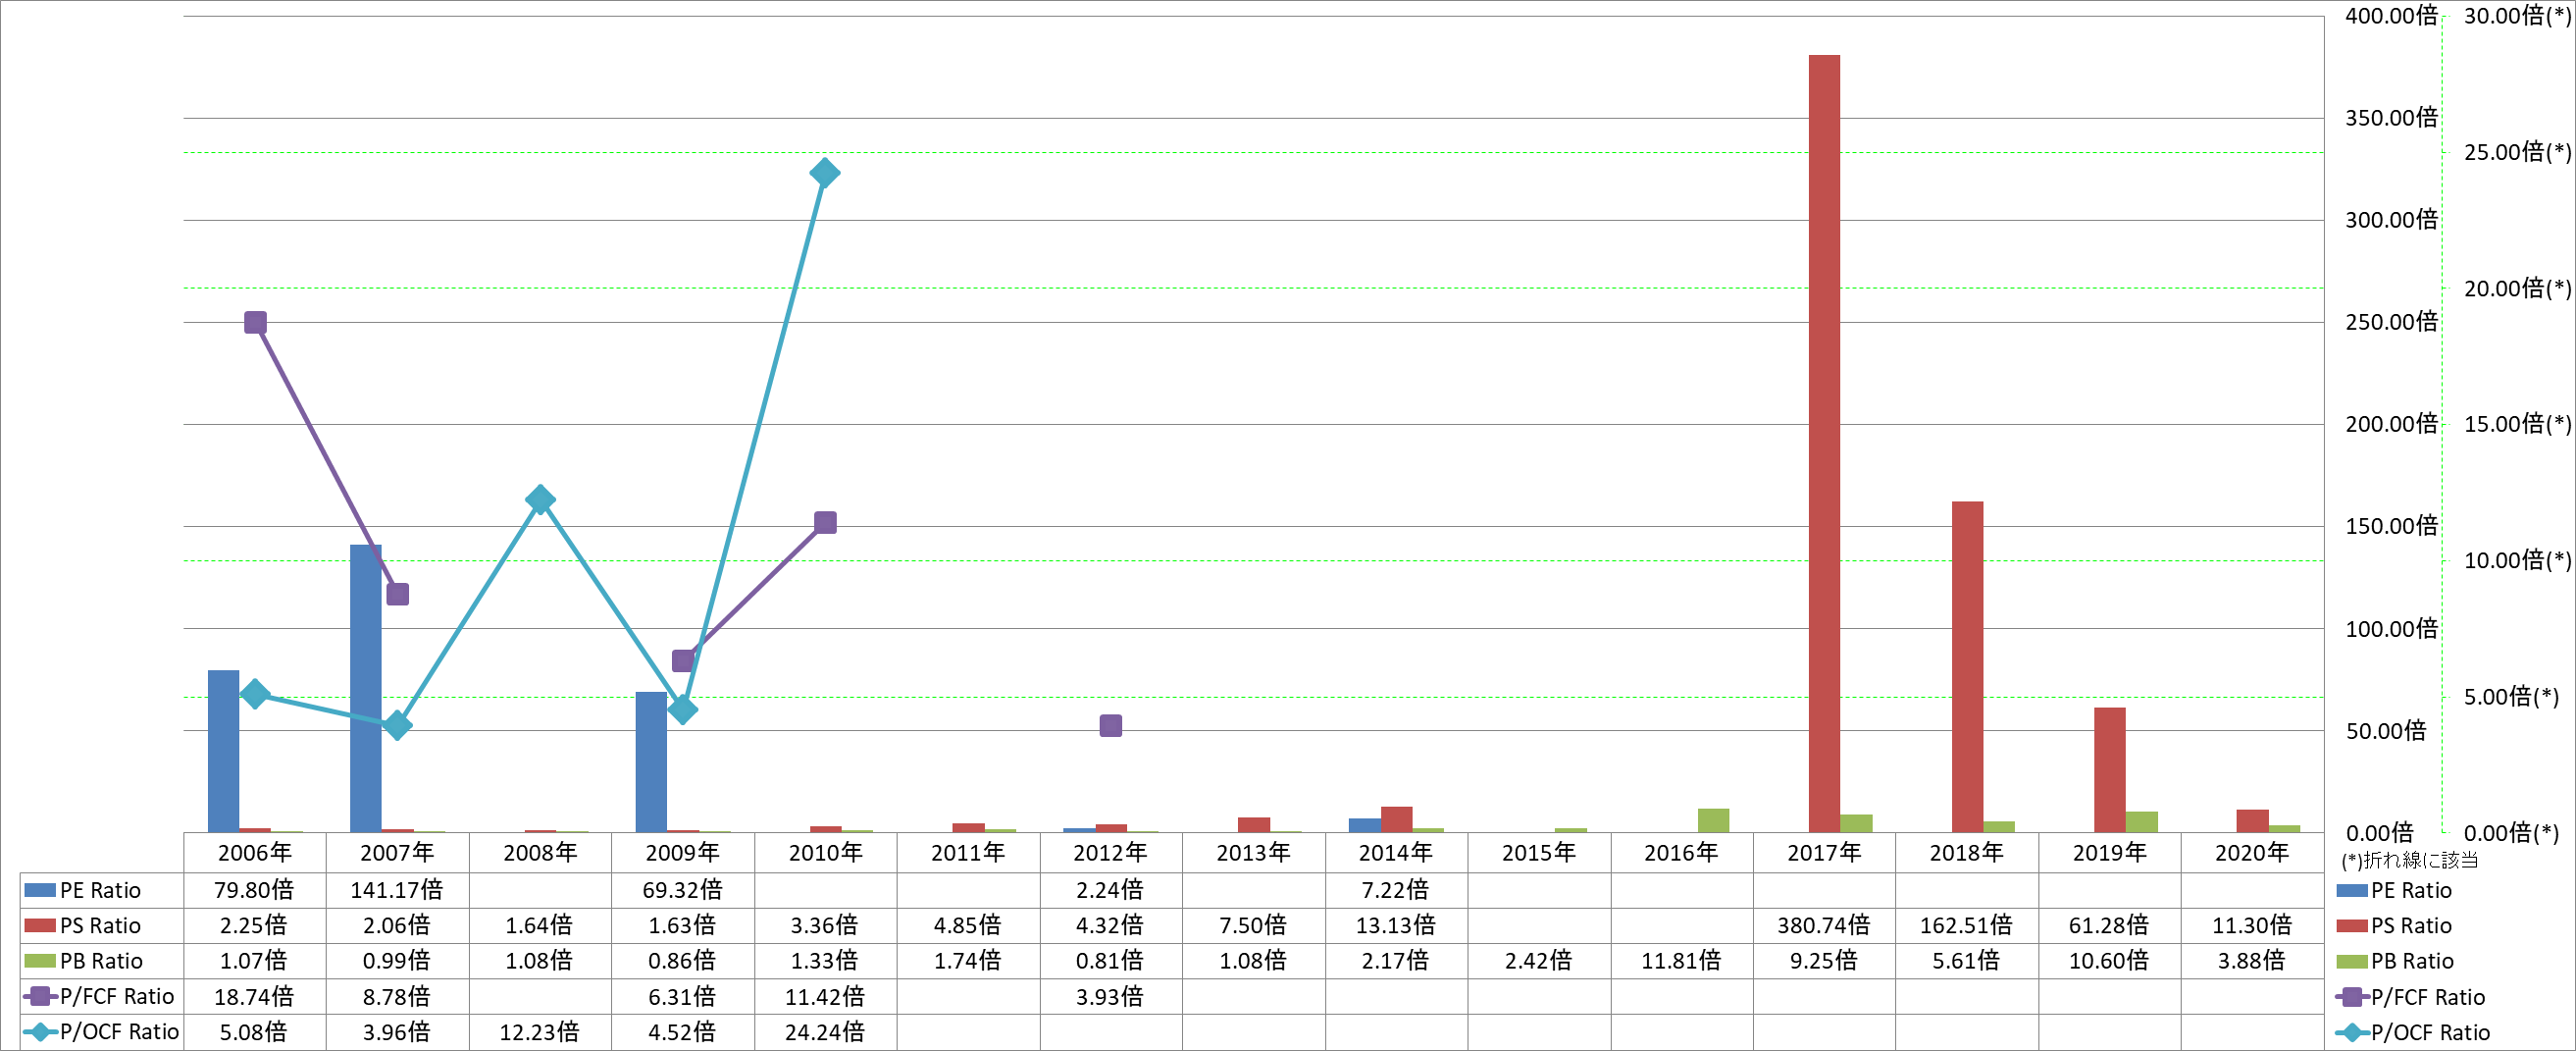Click the 2006年 column header
Screen dimensions: 2576x1051
pyautogui.click(x=254, y=853)
